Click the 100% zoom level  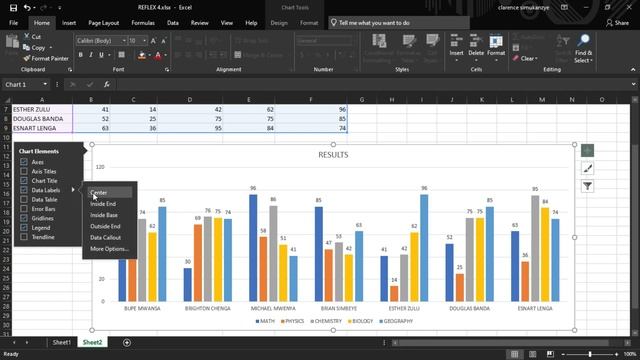click(x=630, y=354)
